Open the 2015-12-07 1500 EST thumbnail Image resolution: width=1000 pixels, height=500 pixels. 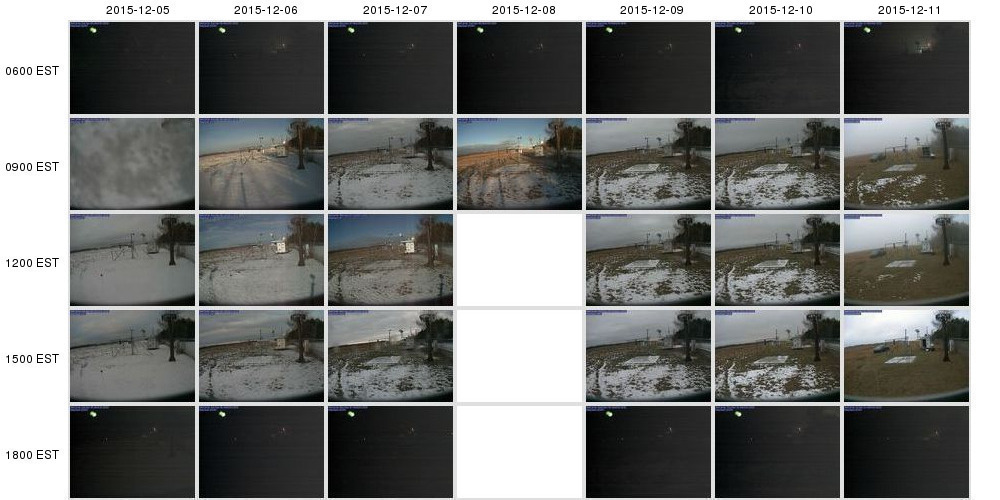tap(390, 356)
